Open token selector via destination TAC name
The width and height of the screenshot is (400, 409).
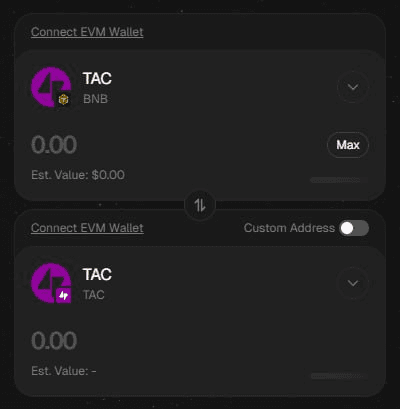pos(97,275)
